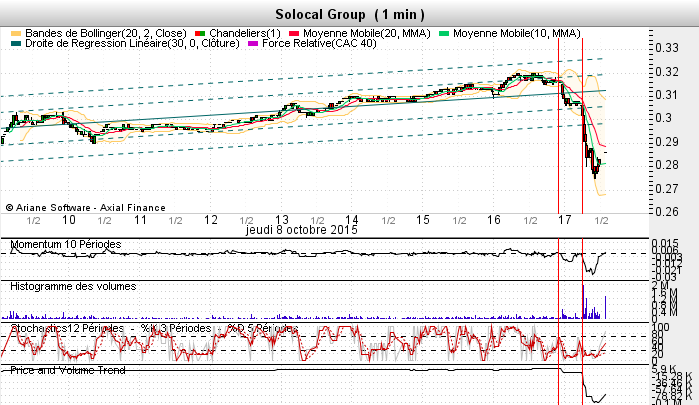The width and height of the screenshot is (699, 405).
Task: Select the 'Chandeliers(1)' legend text
Action: pos(245,33)
